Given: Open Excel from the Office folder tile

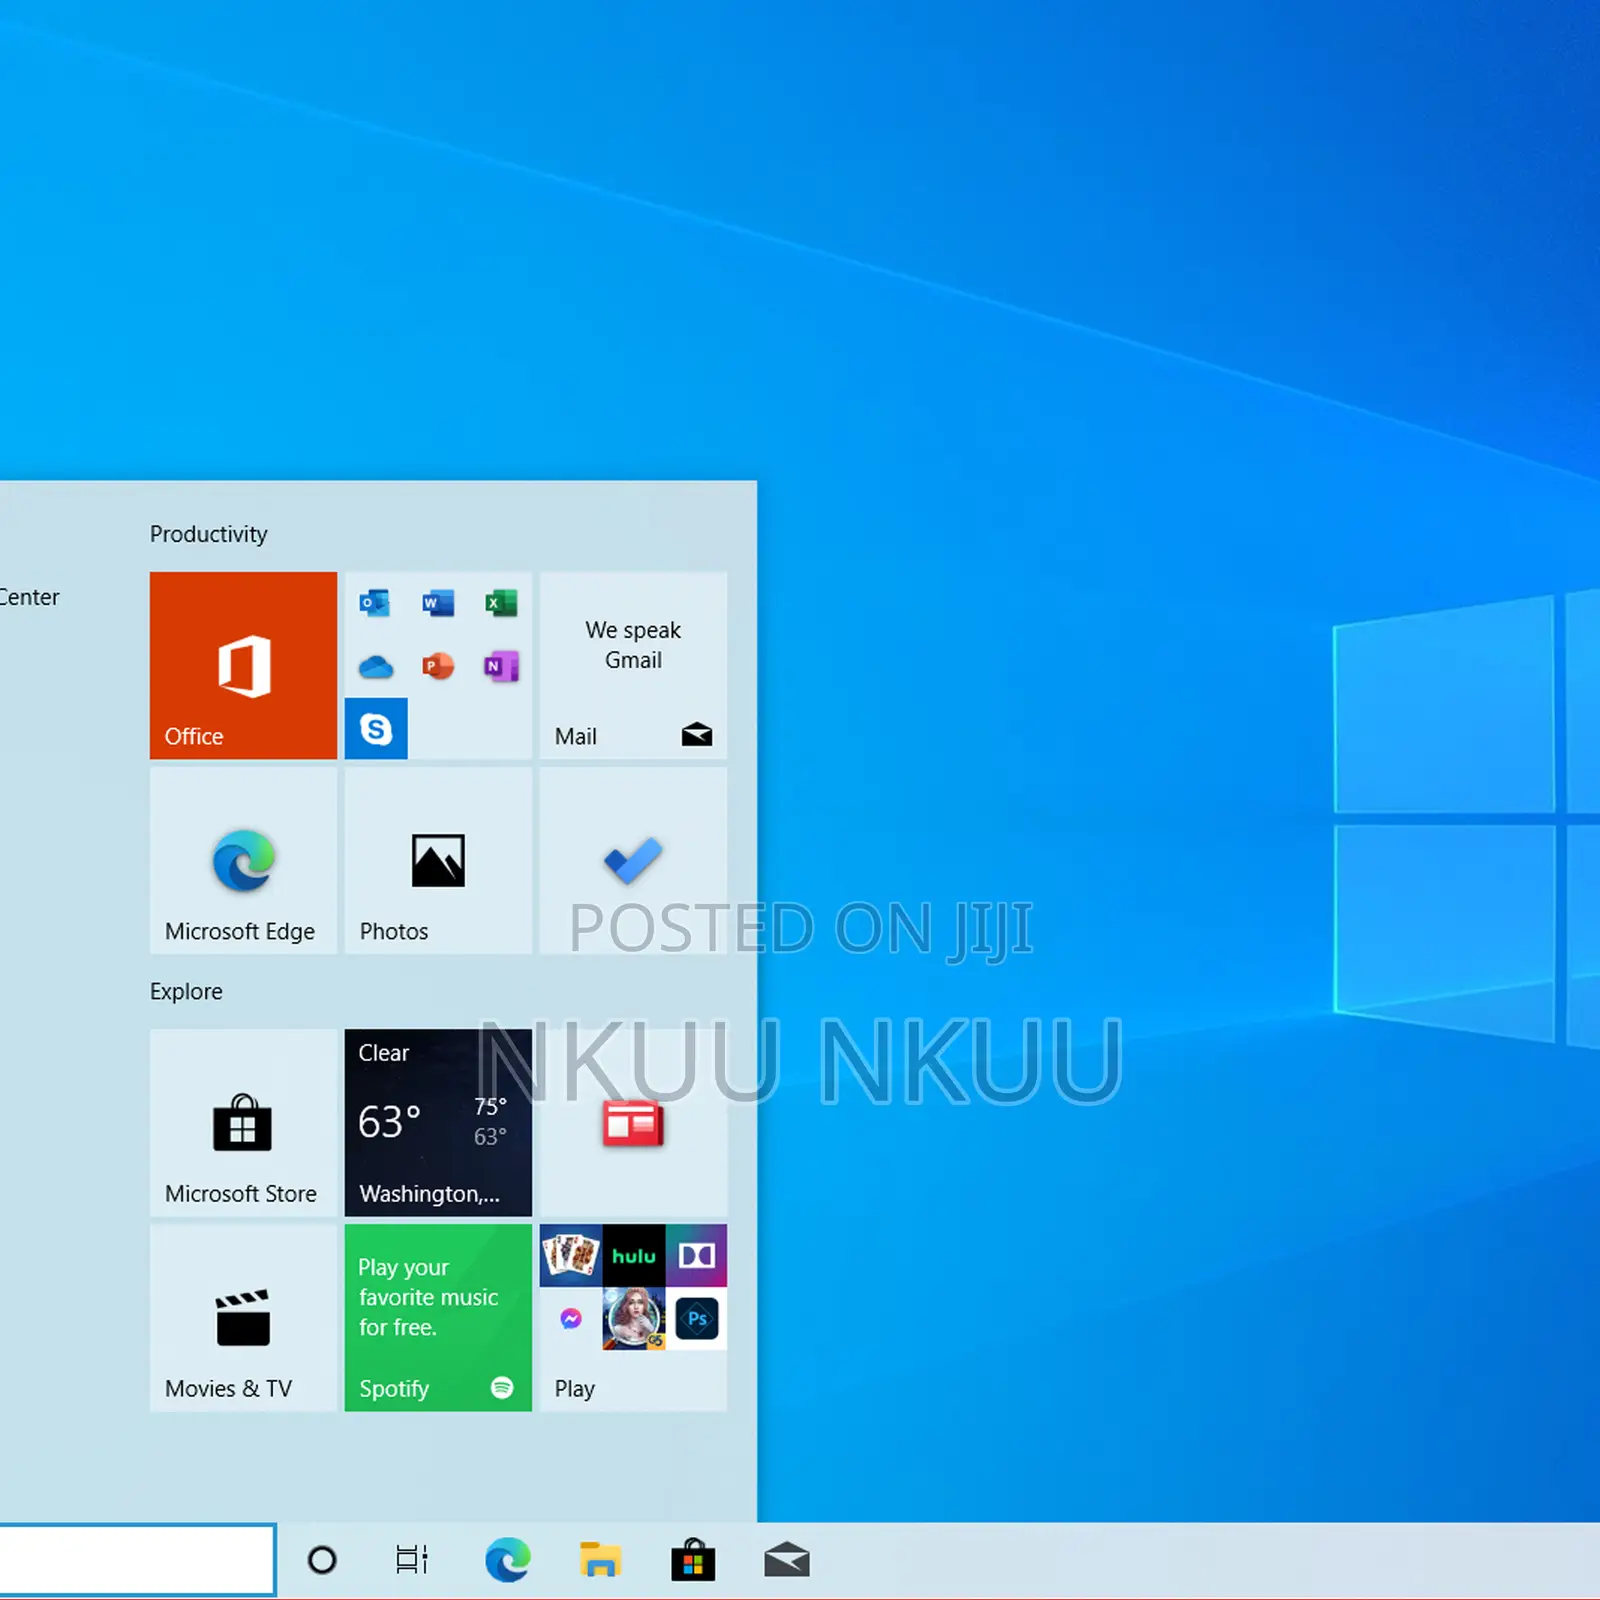Looking at the screenshot, I should (x=501, y=603).
